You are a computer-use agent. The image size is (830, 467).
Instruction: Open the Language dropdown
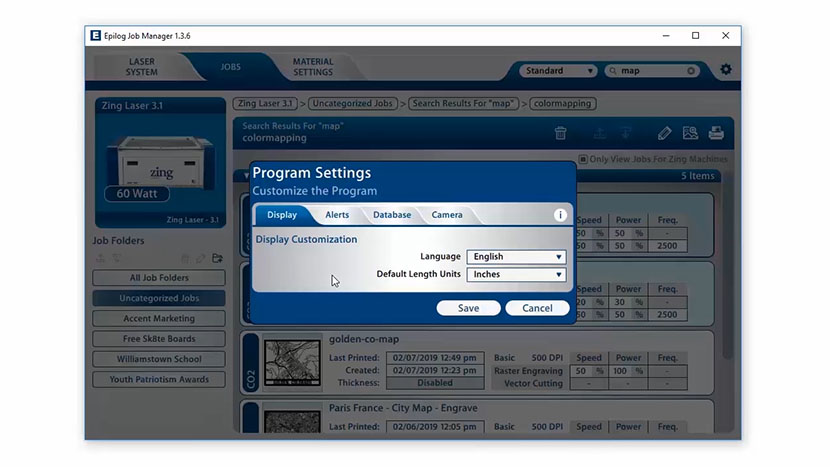(516, 257)
